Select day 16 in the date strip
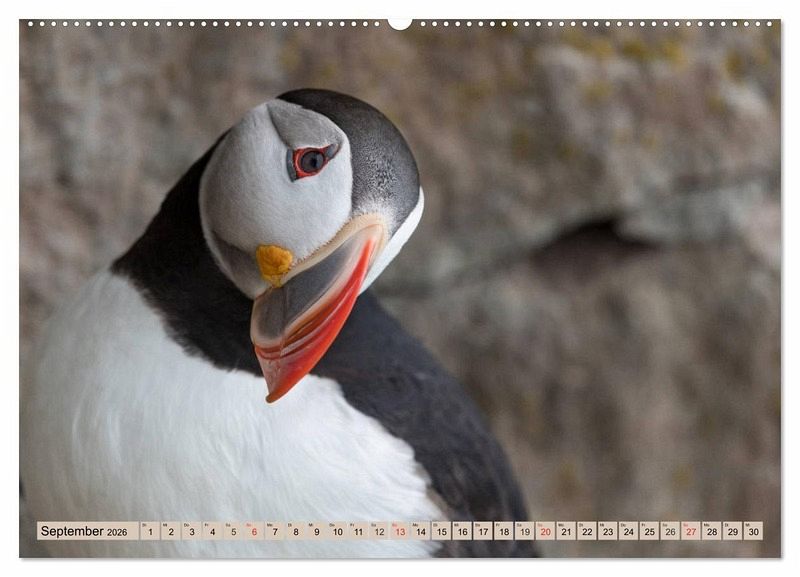This screenshot has height=577, width=800. pyautogui.click(x=463, y=531)
